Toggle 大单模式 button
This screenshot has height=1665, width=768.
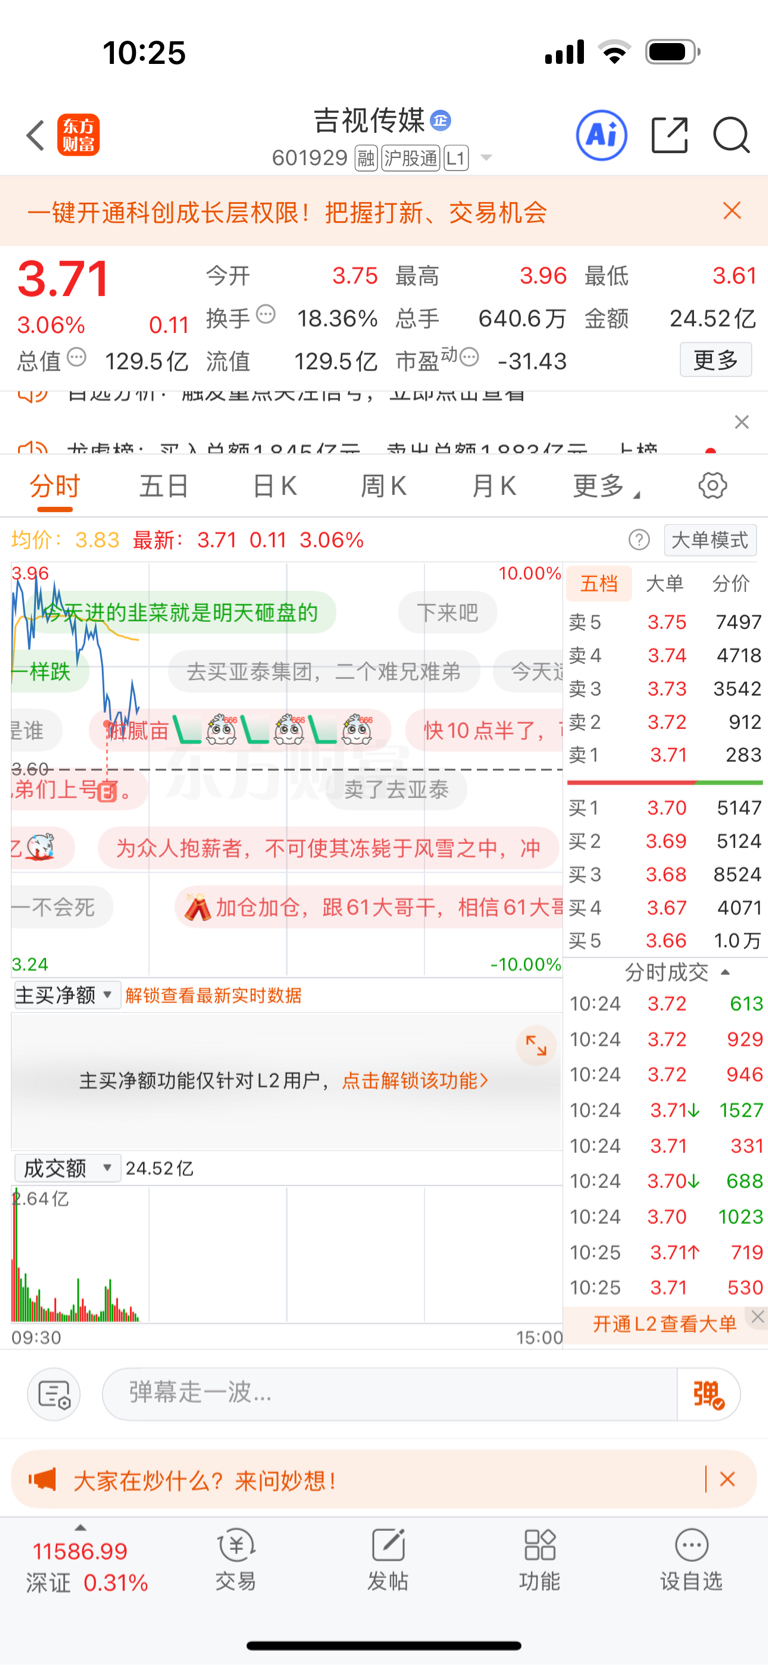pyautogui.click(x=710, y=540)
